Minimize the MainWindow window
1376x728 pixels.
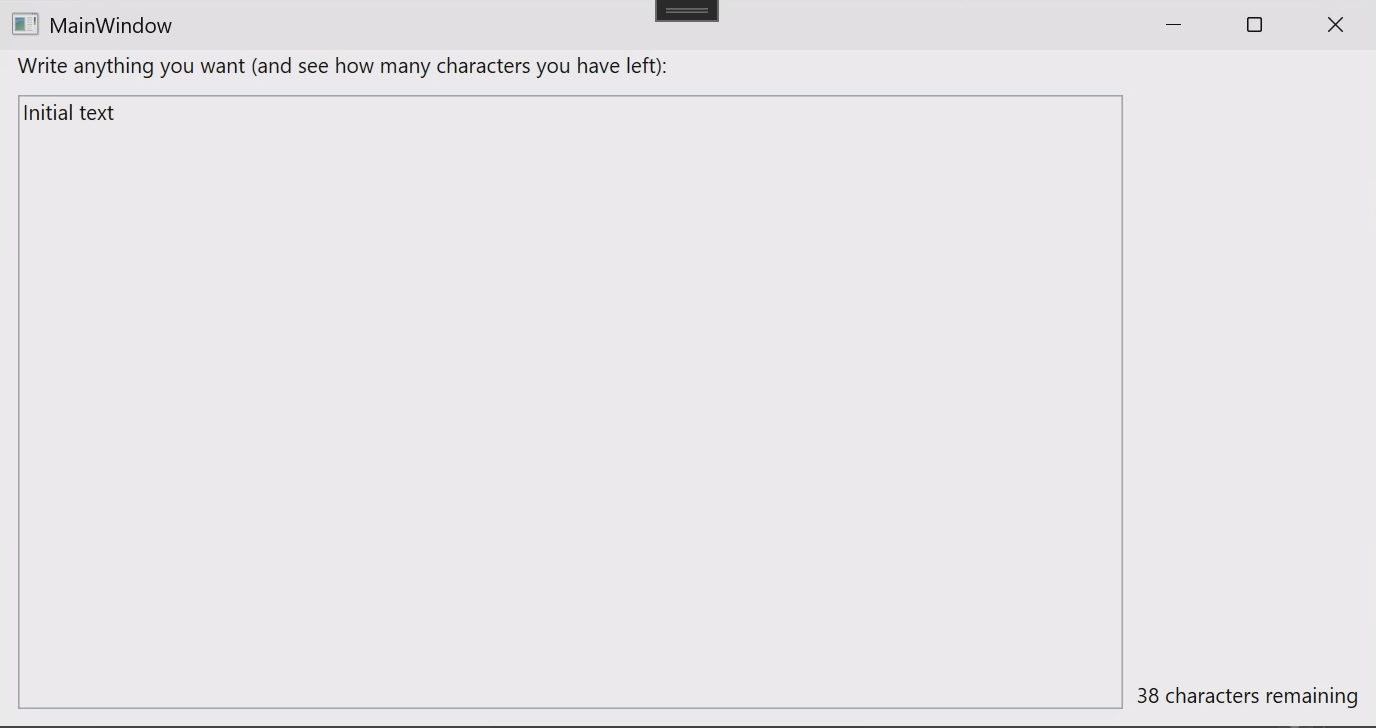(1174, 25)
